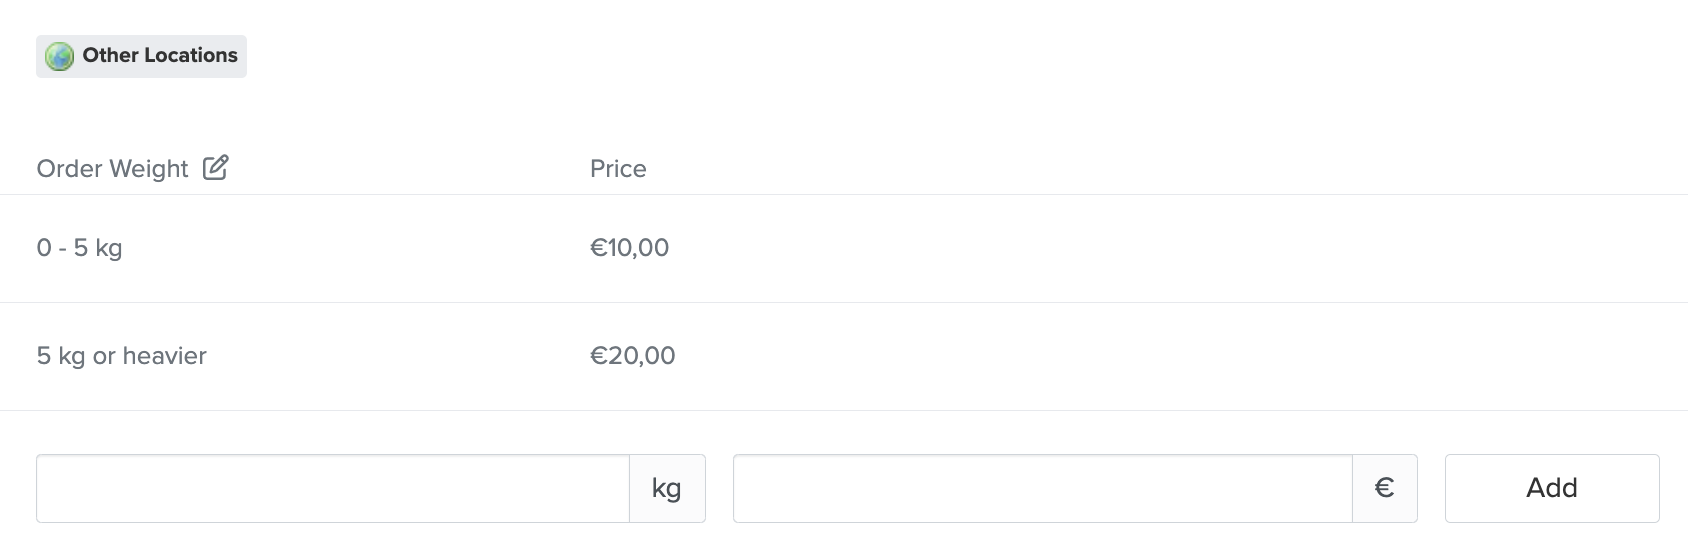Open the first weight tier row at €10,00
The height and width of the screenshot is (546, 1688).
coord(844,248)
